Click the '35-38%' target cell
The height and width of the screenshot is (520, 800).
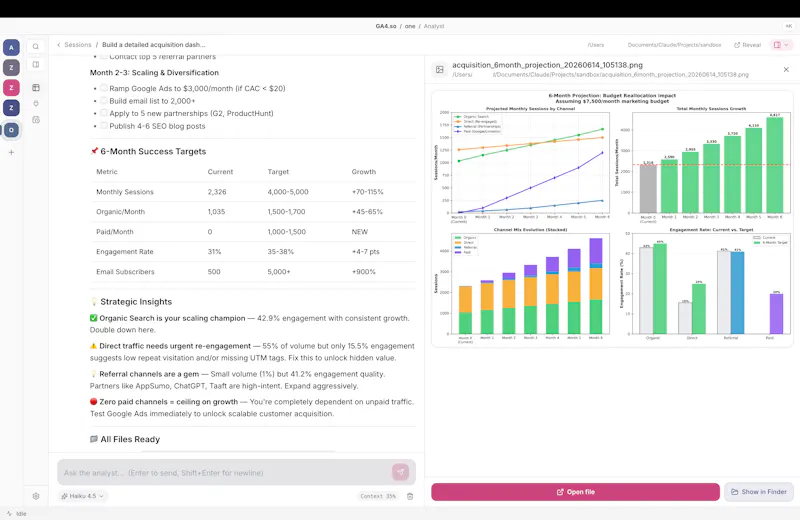tap(281, 252)
